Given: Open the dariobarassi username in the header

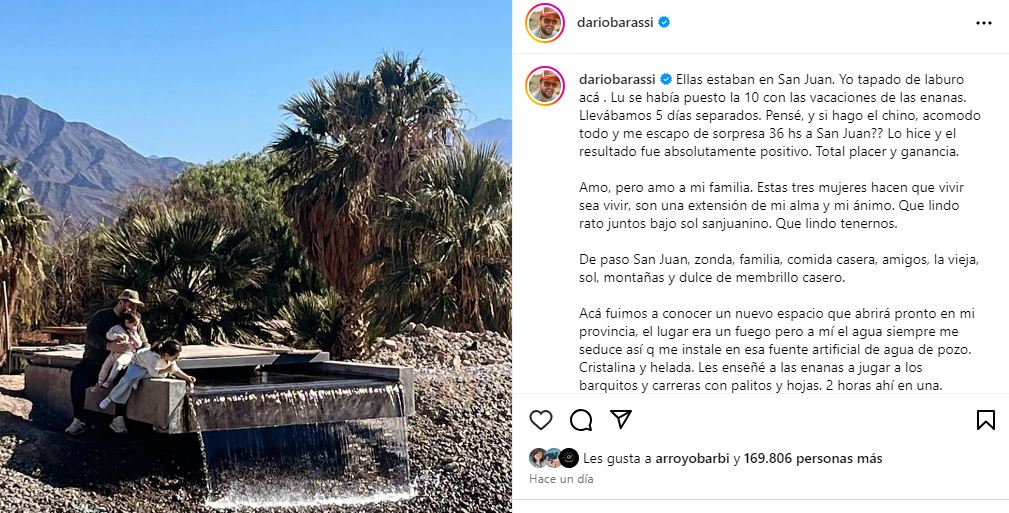Looking at the screenshot, I should click(615, 23).
